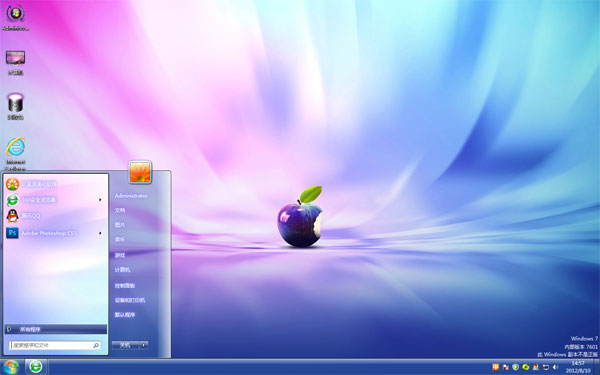The width and height of the screenshot is (600, 375).
Task: Open the volume speaker tray icon
Action: 556,367
